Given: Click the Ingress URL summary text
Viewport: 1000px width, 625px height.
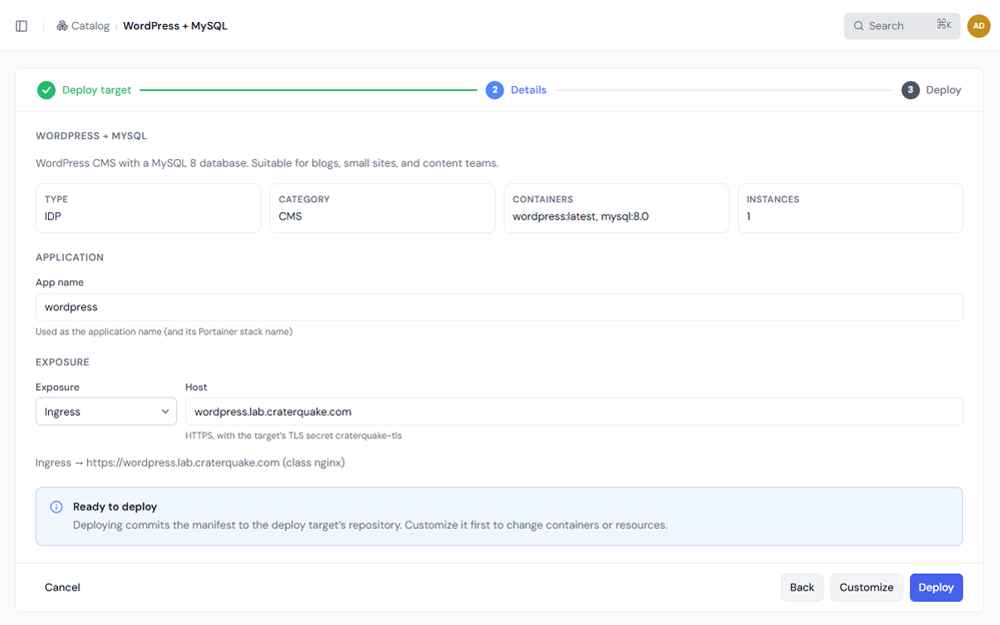Looking at the screenshot, I should pos(190,462).
